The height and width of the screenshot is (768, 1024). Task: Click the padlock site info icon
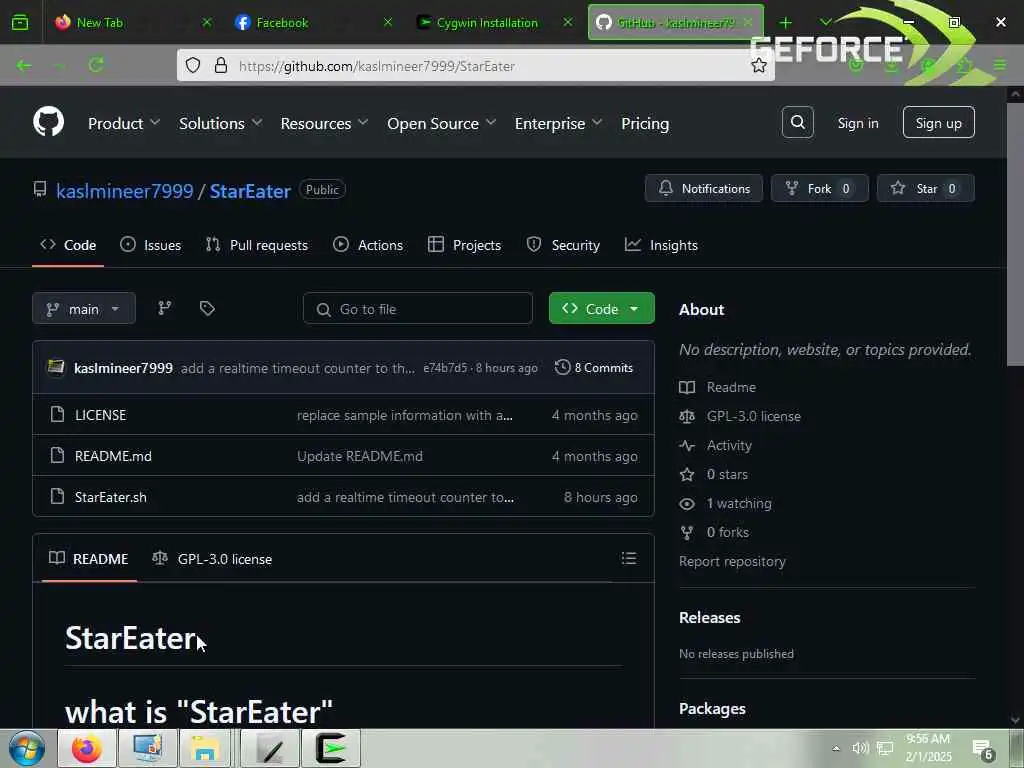pos(221,65)
